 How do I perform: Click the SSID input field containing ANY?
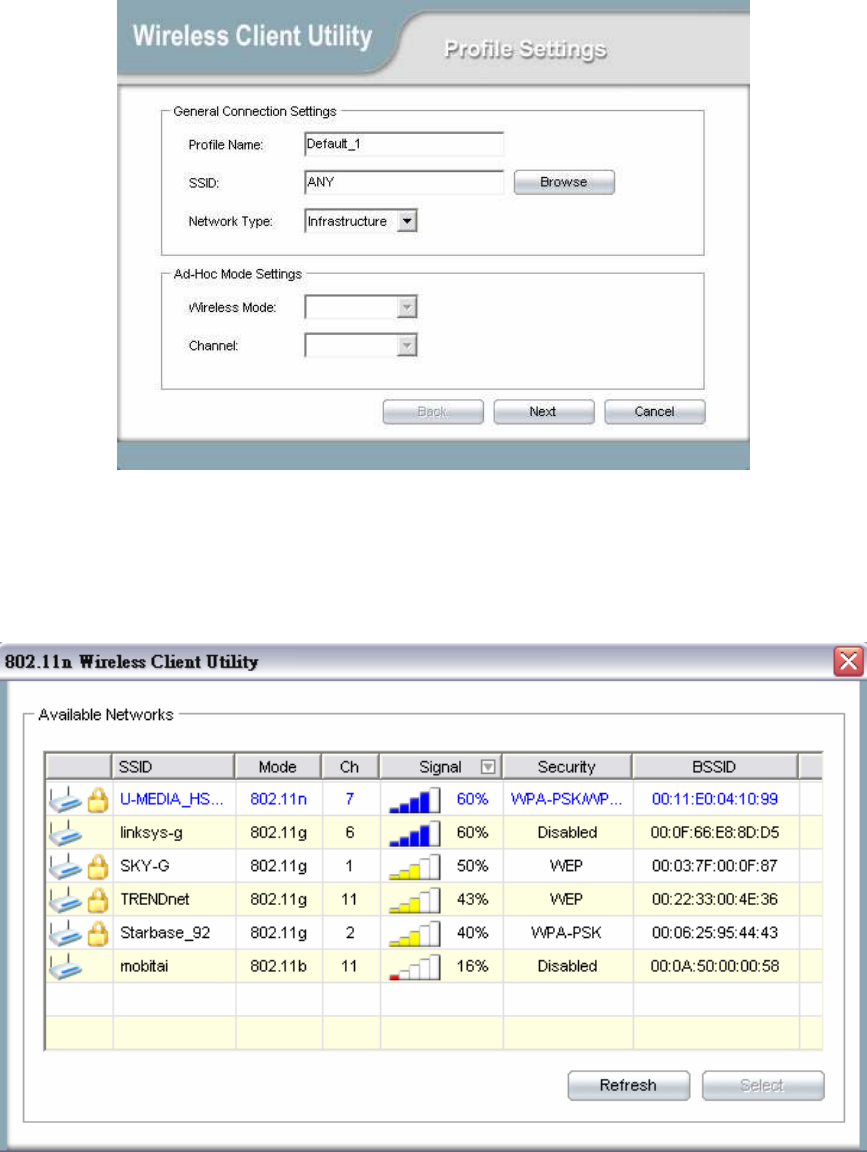(x=404, y=182)
